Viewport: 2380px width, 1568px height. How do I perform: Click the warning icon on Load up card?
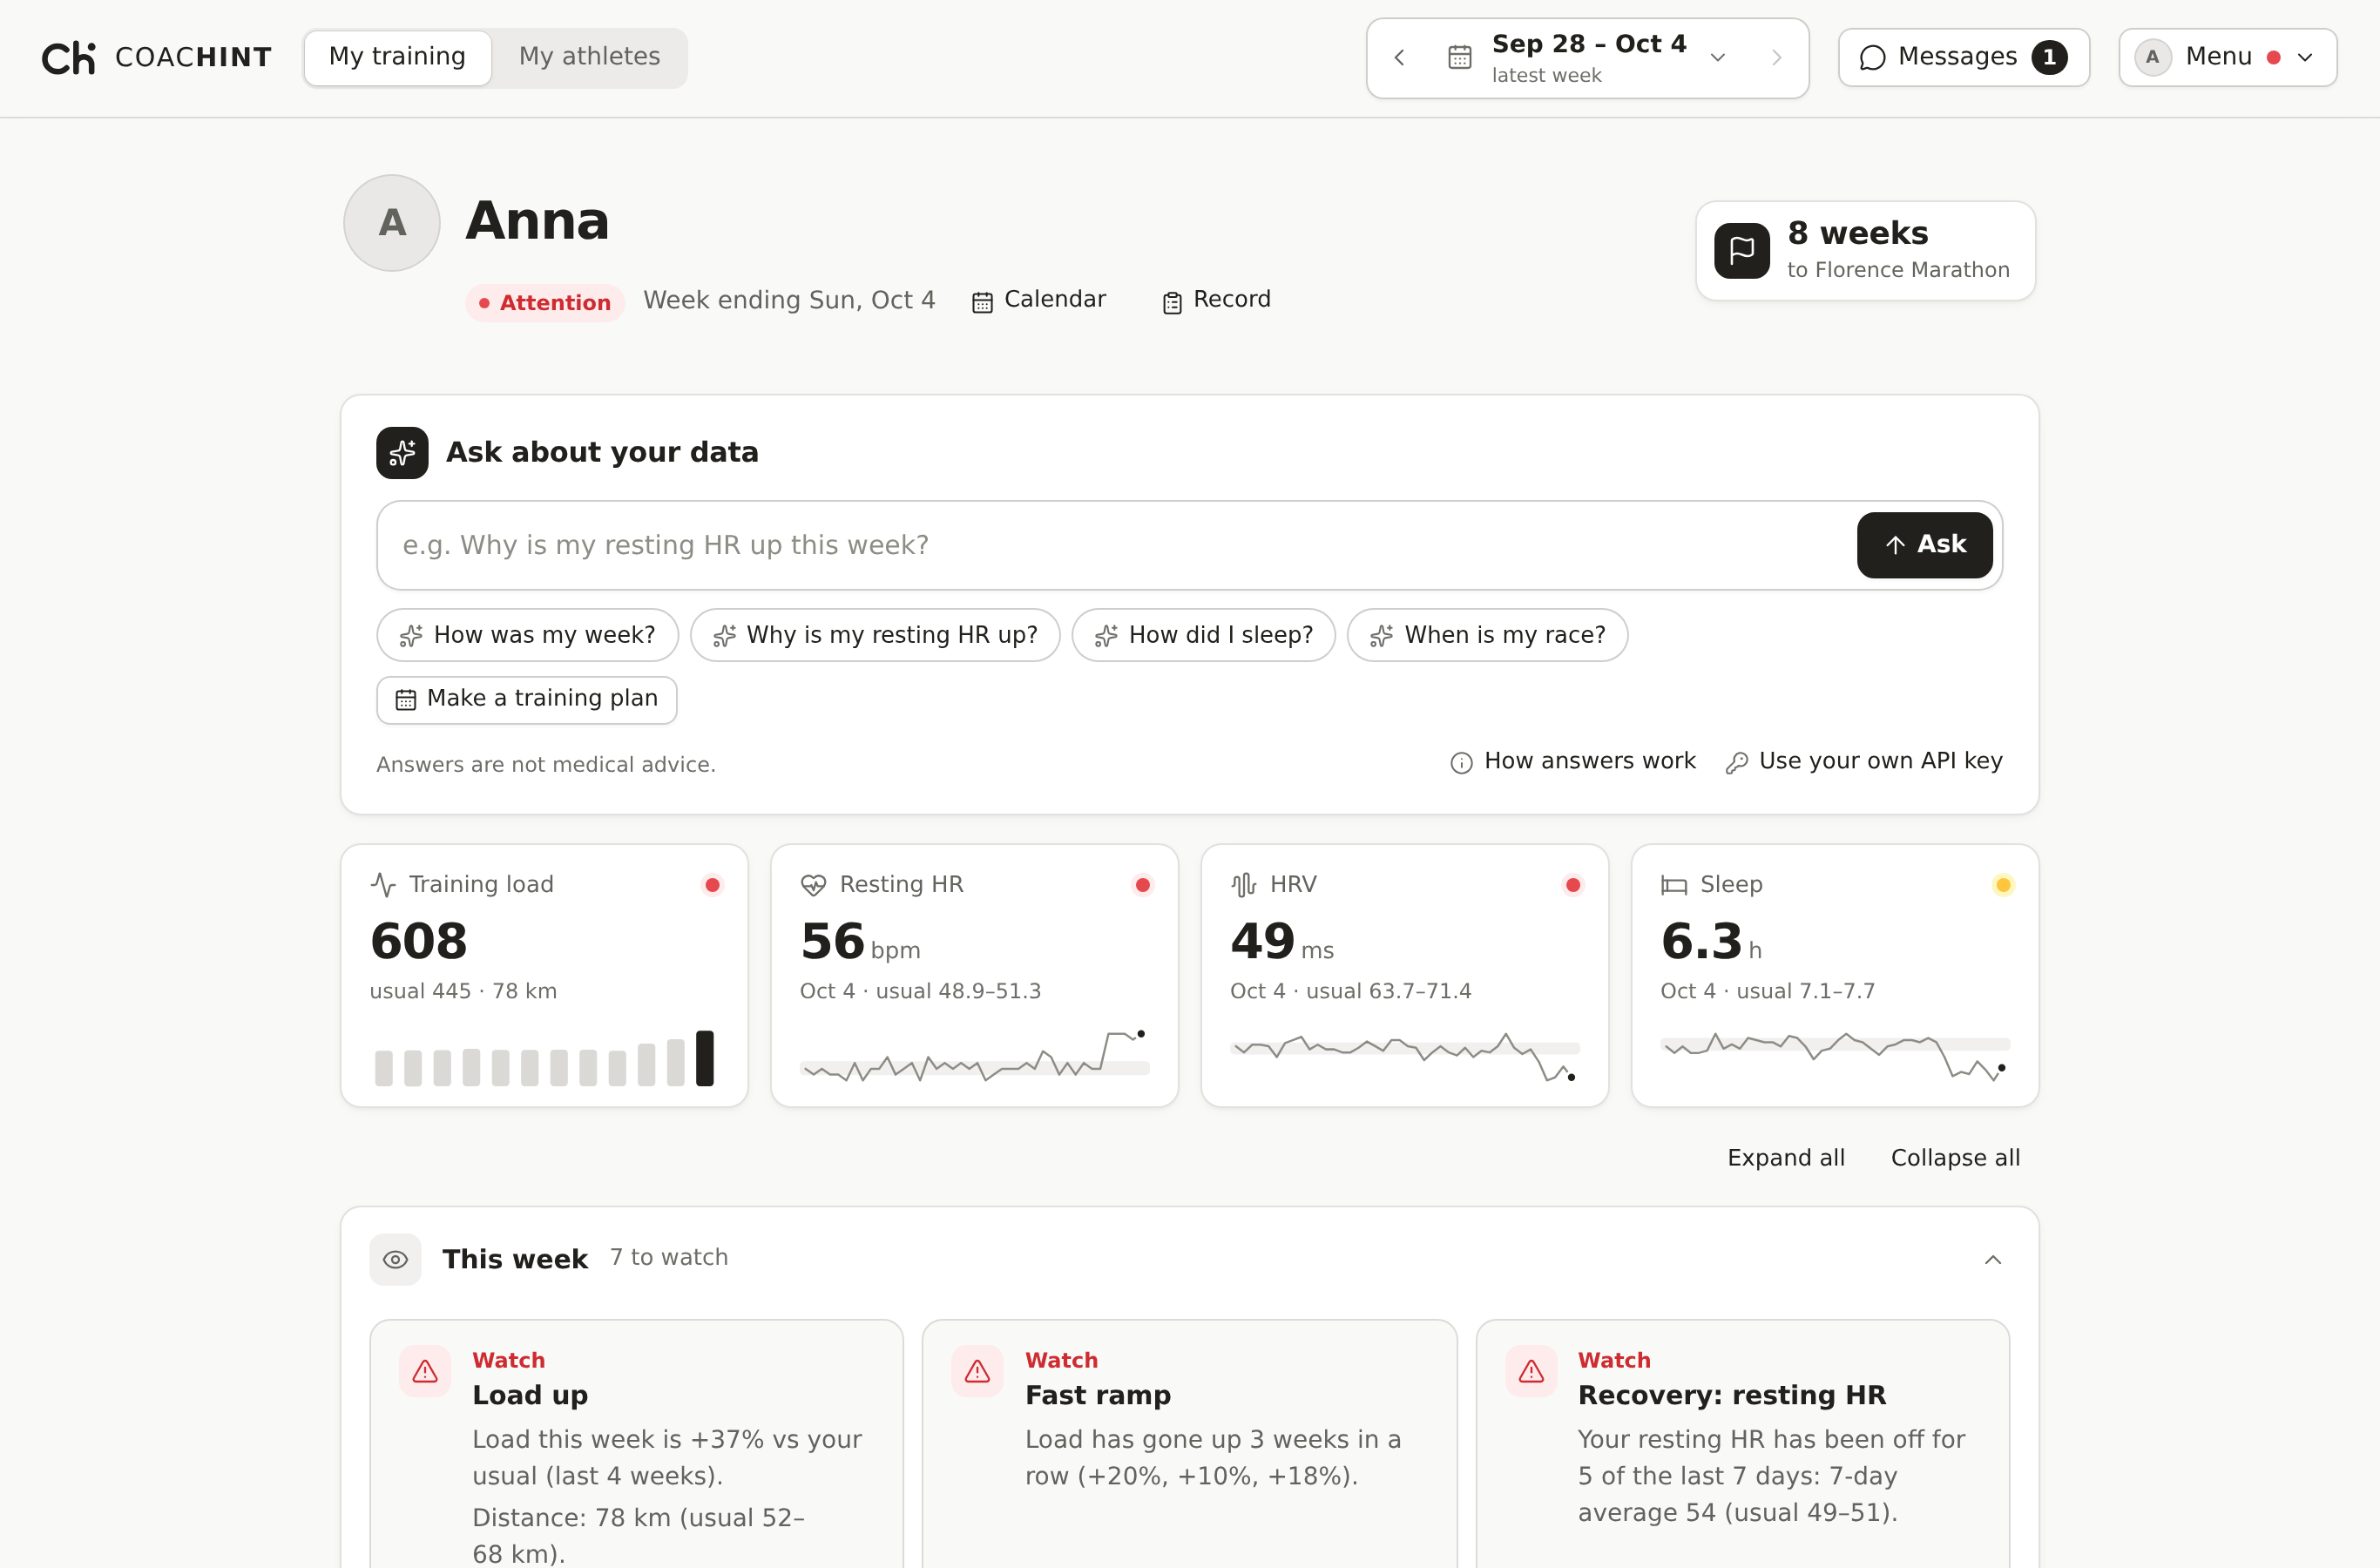425,1371
